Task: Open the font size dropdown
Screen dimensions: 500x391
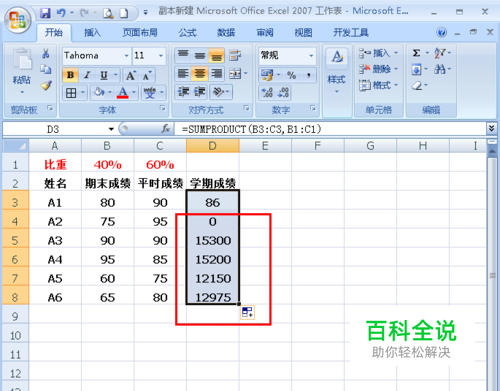Action: coord(161,55)
